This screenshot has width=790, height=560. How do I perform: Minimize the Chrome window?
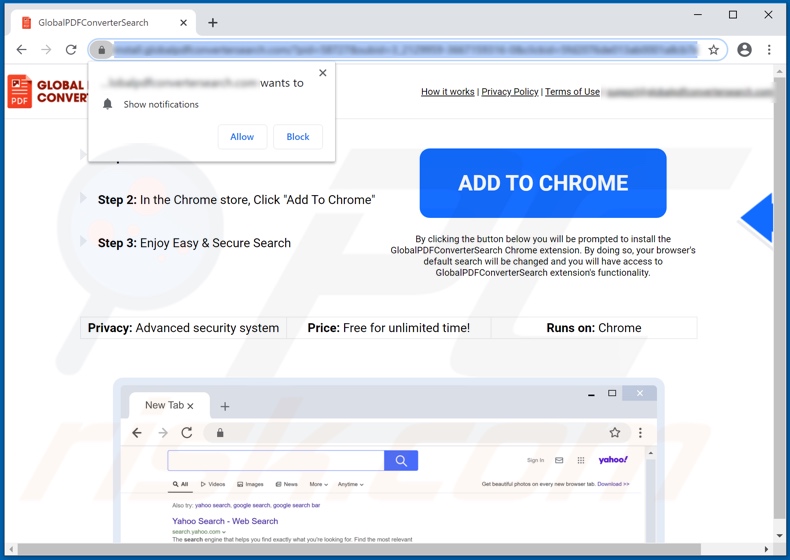point(698,15)
